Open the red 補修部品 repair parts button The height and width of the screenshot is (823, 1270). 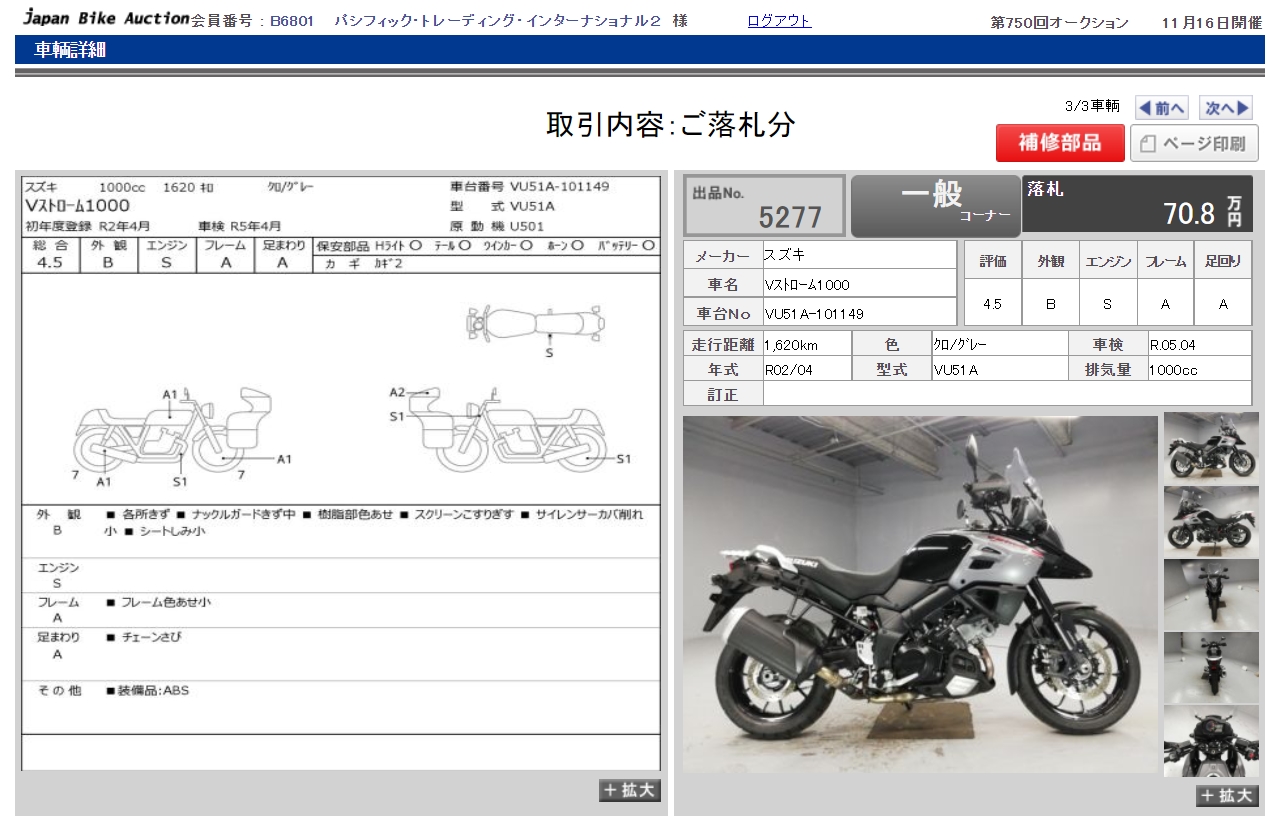(1060, 143)
